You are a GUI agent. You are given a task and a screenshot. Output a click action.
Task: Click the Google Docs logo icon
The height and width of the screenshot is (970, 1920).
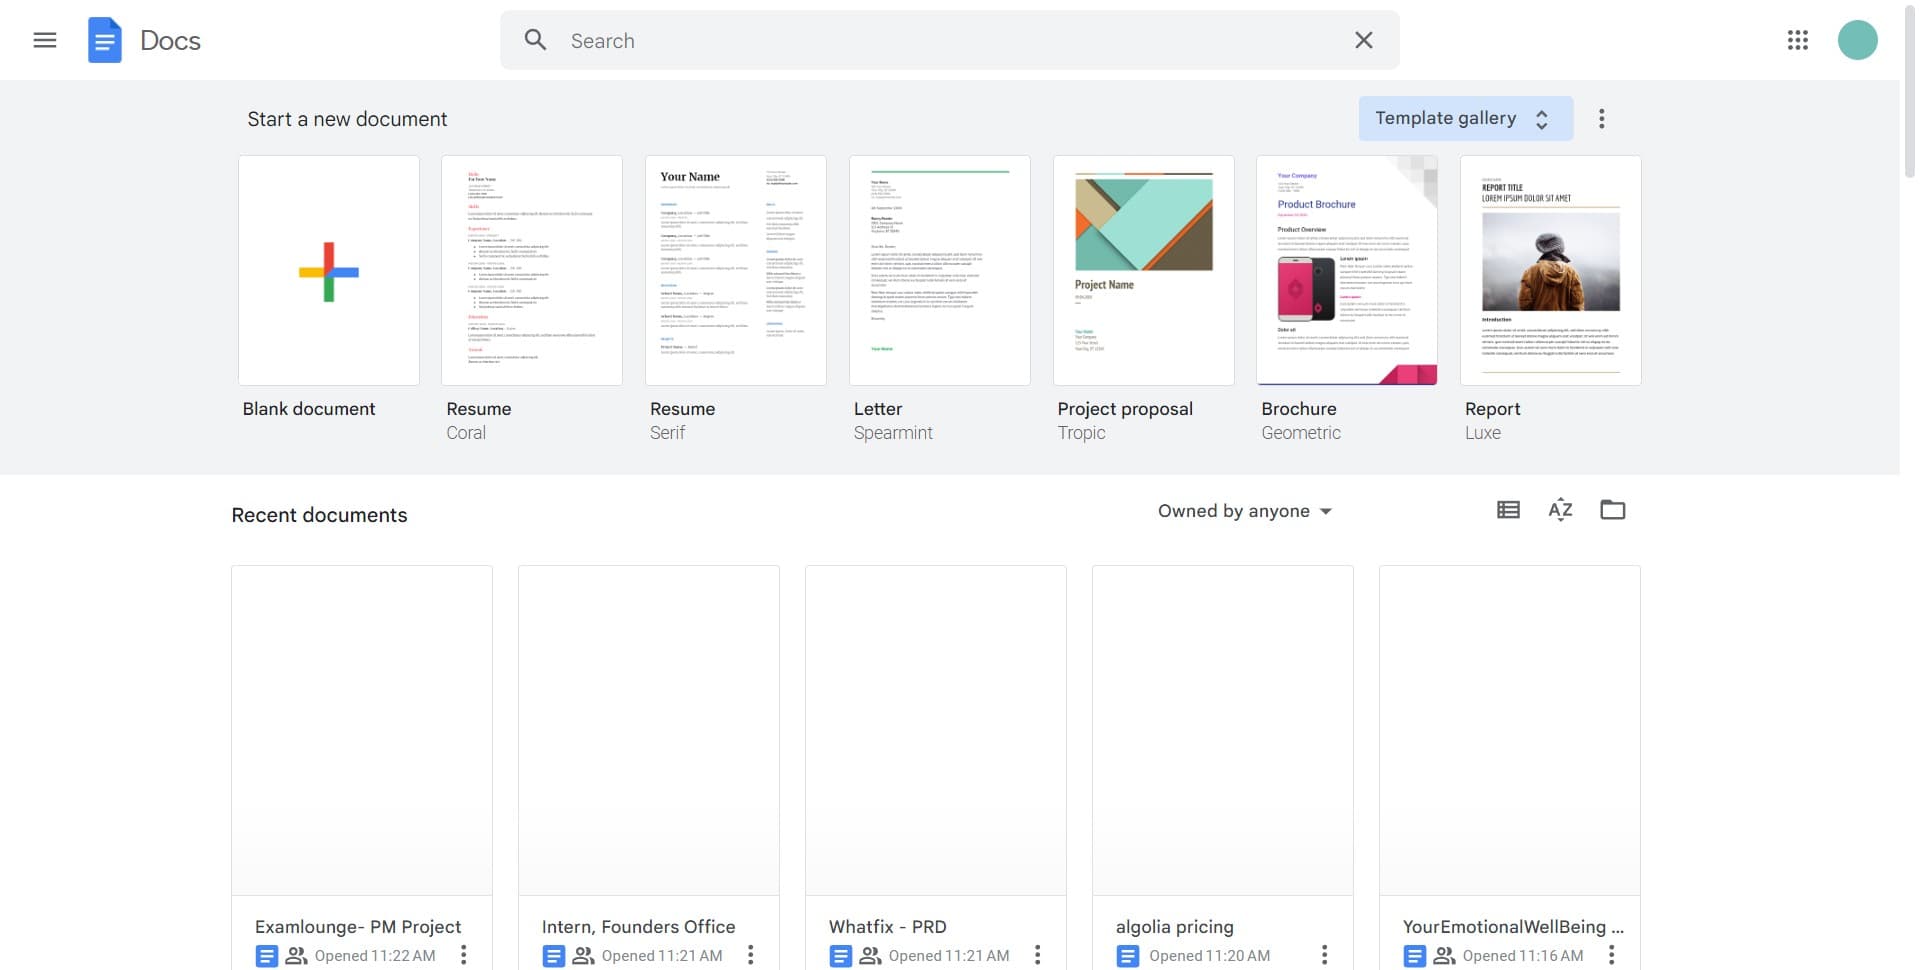pyautogui.click(x=104, y=40)
